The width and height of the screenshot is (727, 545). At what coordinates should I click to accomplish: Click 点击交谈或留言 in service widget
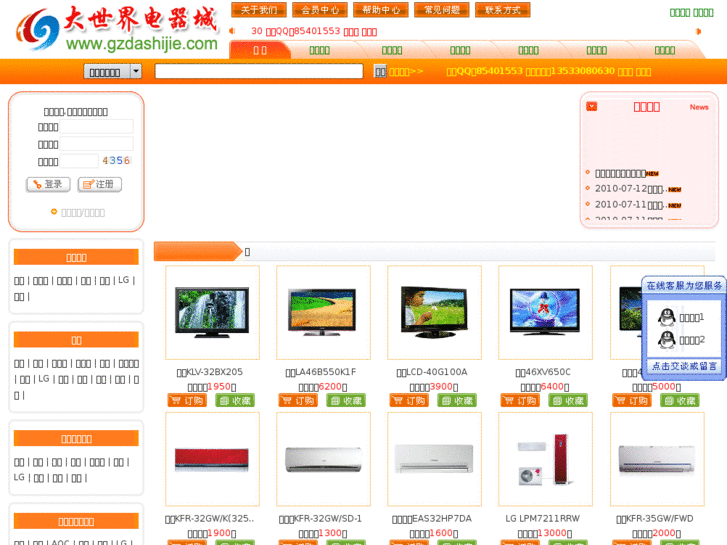tap(684, 366)
